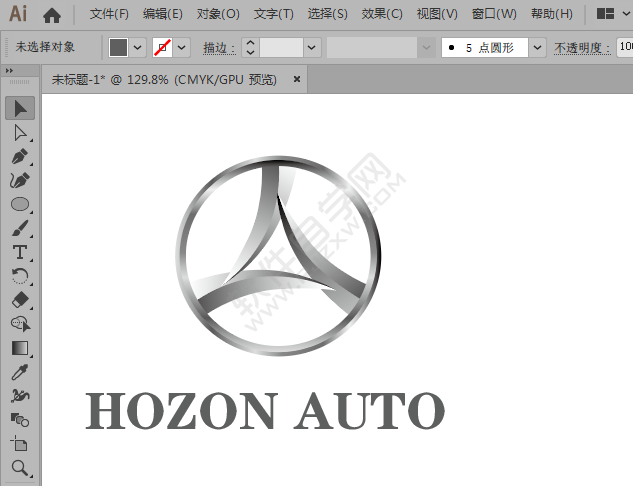Expand the toolbar with double-arrow
The height and width of the screenshot is (486, 633).
(x=9, y=71)
